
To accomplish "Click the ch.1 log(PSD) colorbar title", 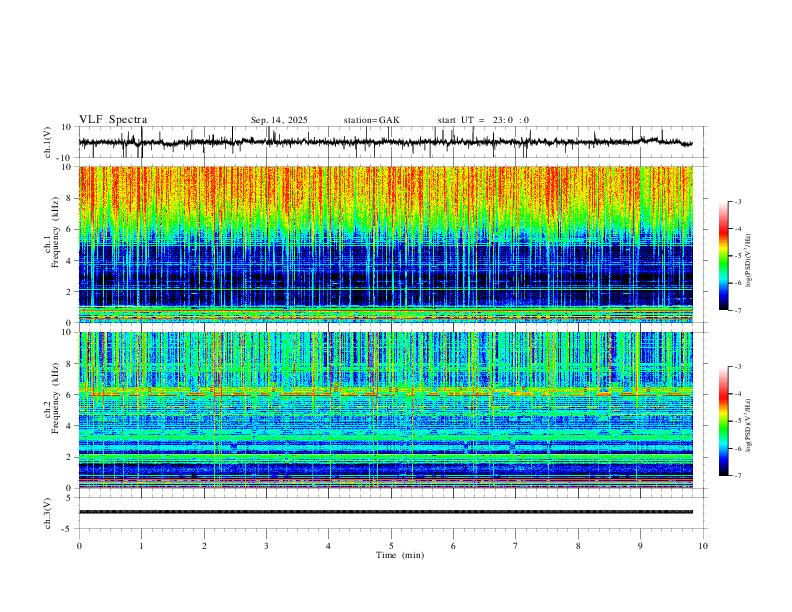I will 749,260.
